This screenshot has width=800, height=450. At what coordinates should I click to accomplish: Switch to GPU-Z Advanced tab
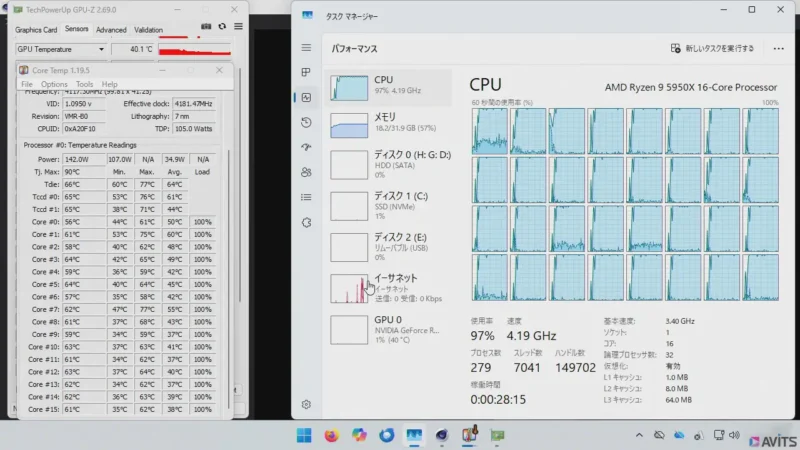point(111,30)
